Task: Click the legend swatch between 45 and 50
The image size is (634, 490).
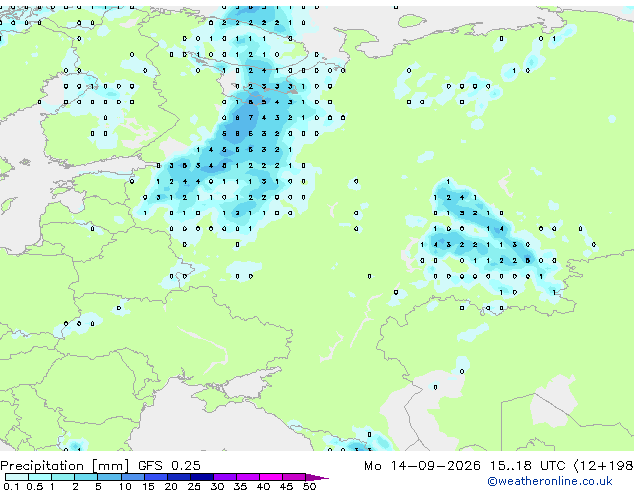Action: [x=294, y=477]
